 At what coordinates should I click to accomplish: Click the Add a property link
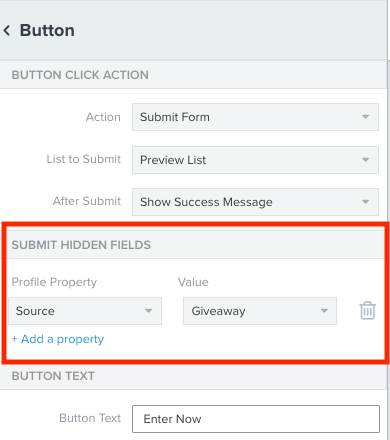tap(58, 339)
